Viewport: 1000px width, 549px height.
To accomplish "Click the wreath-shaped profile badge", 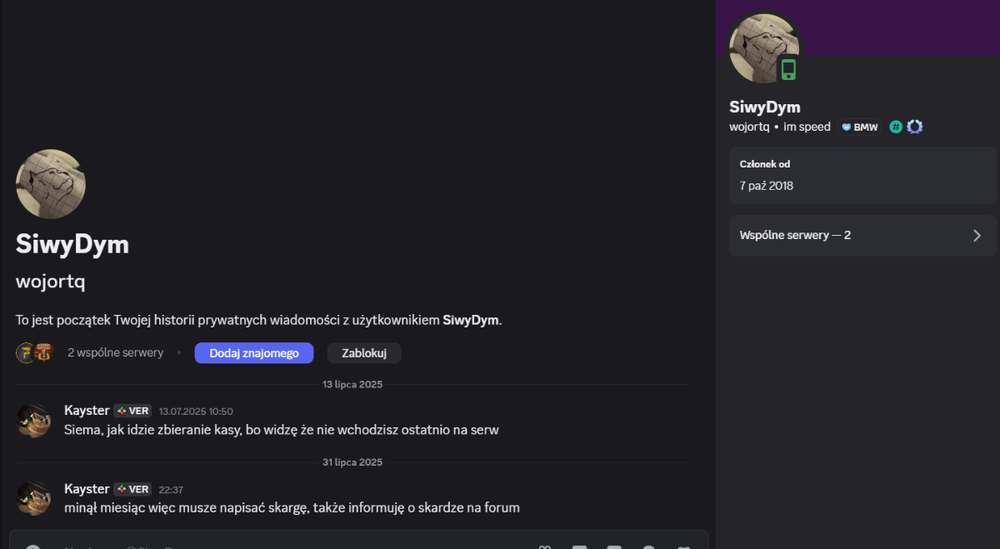I will point(915,127).
